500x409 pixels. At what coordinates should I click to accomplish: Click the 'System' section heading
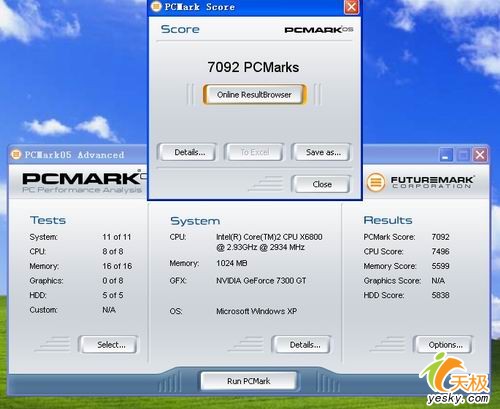click(x=195, y=221)
